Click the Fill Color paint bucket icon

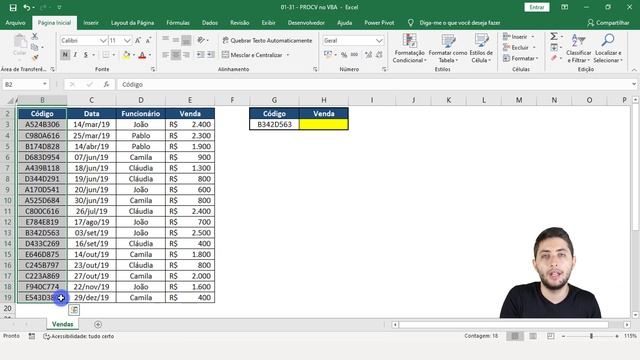126,55
